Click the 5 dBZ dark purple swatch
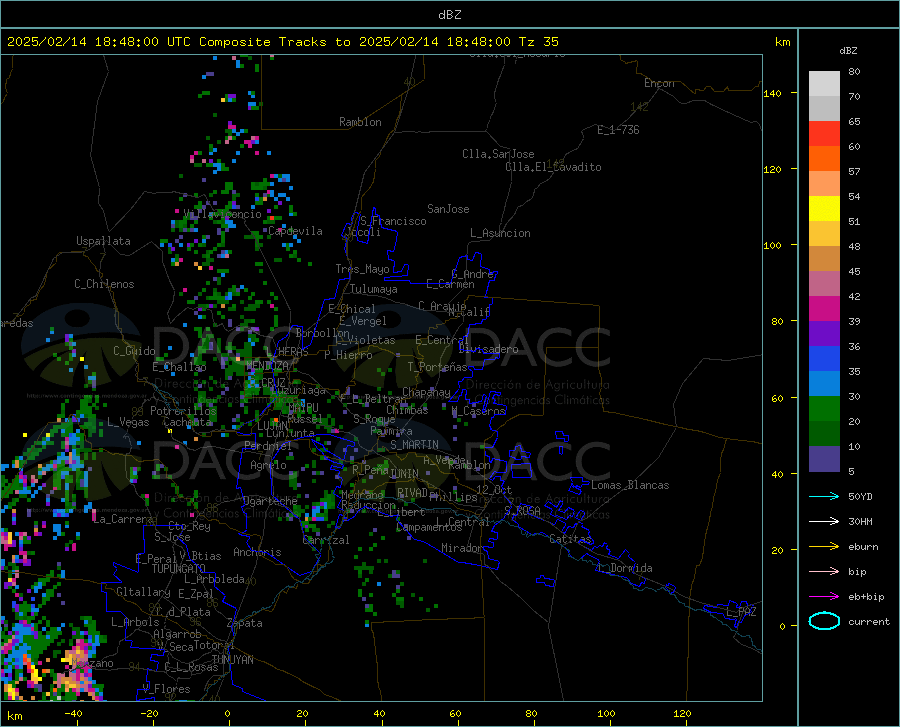This screenshot has height=727, width=900. pyautogui.click(x=824, y=458)
